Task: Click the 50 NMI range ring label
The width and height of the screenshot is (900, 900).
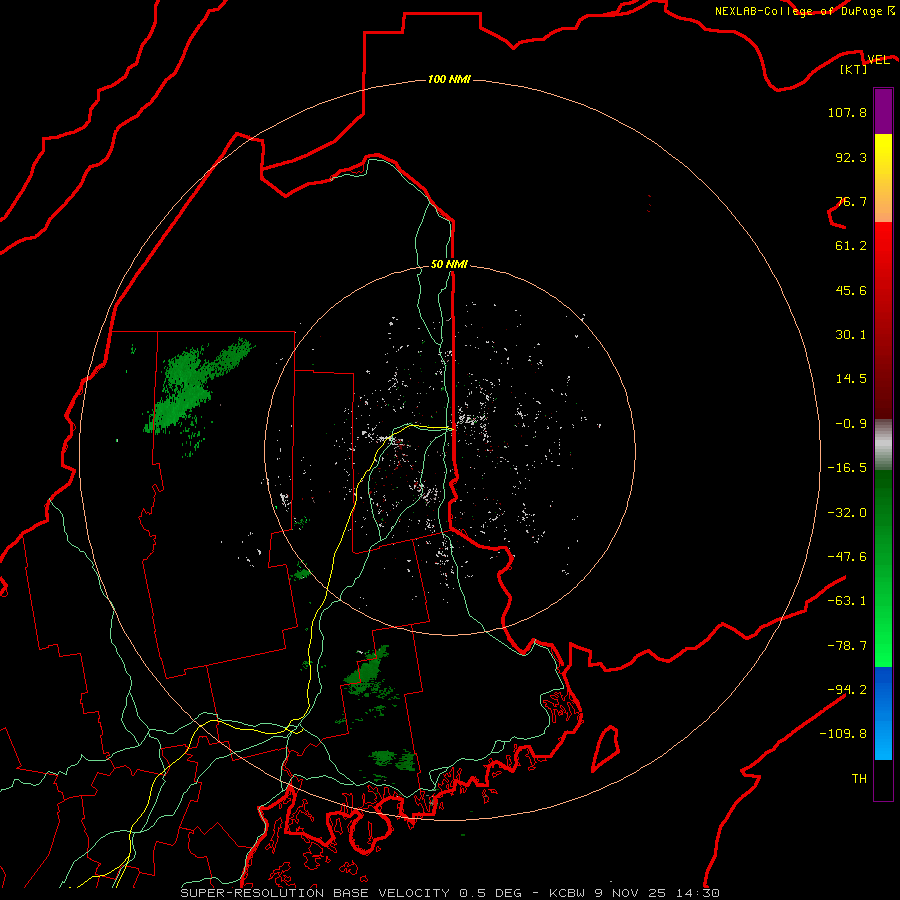Action: [449, 264]
